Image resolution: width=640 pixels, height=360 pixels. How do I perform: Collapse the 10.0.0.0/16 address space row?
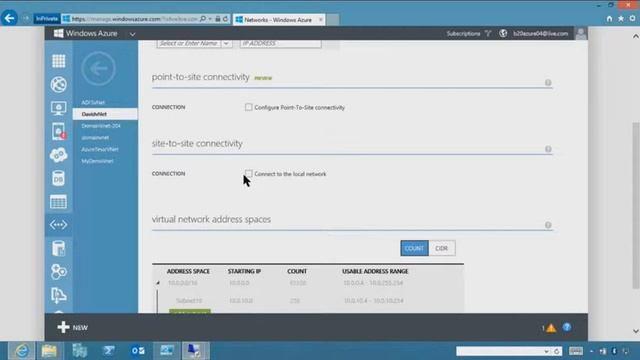(x=158, y=283)
